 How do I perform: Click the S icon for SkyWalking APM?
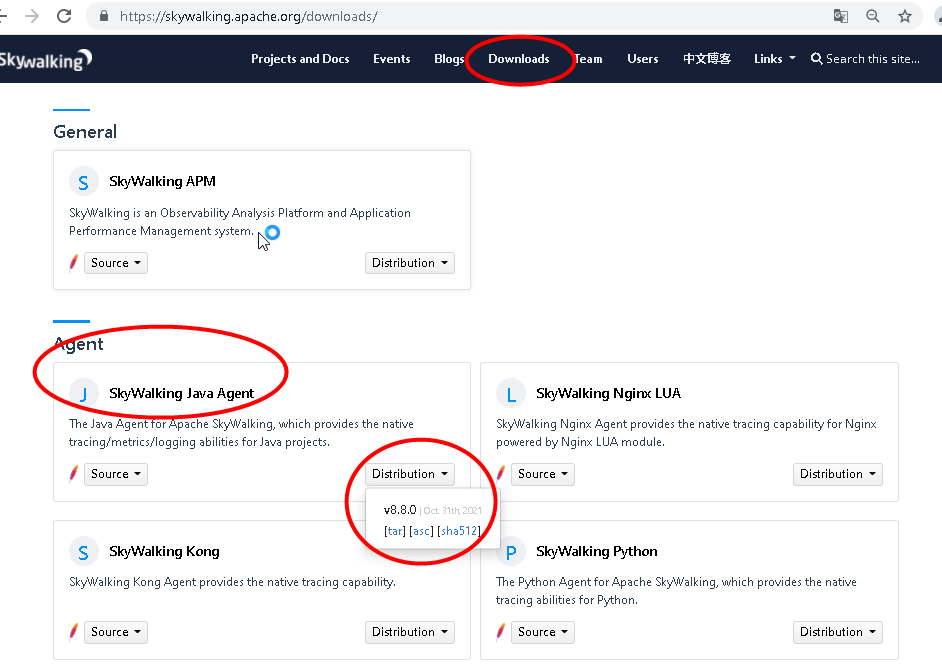(x=83, y=181)
